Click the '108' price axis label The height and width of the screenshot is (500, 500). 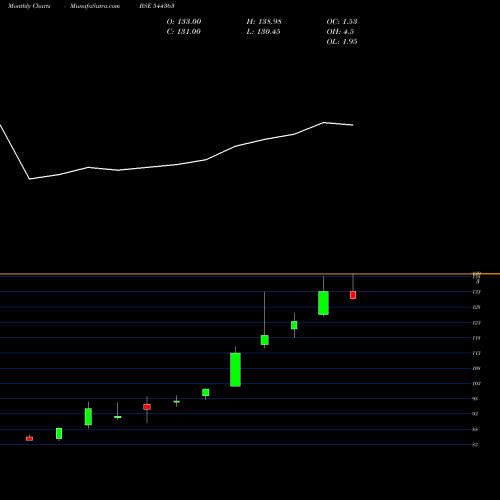tap(477, 368)
